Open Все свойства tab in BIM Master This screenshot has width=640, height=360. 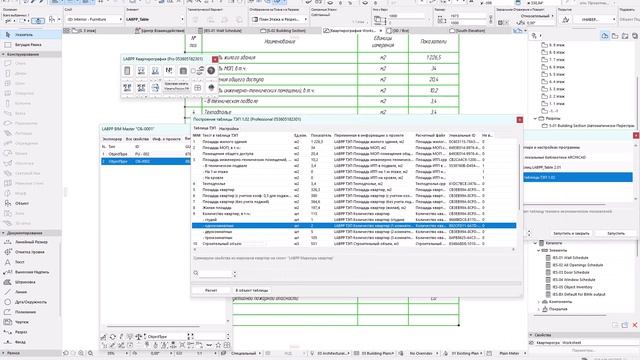point(137,139)
